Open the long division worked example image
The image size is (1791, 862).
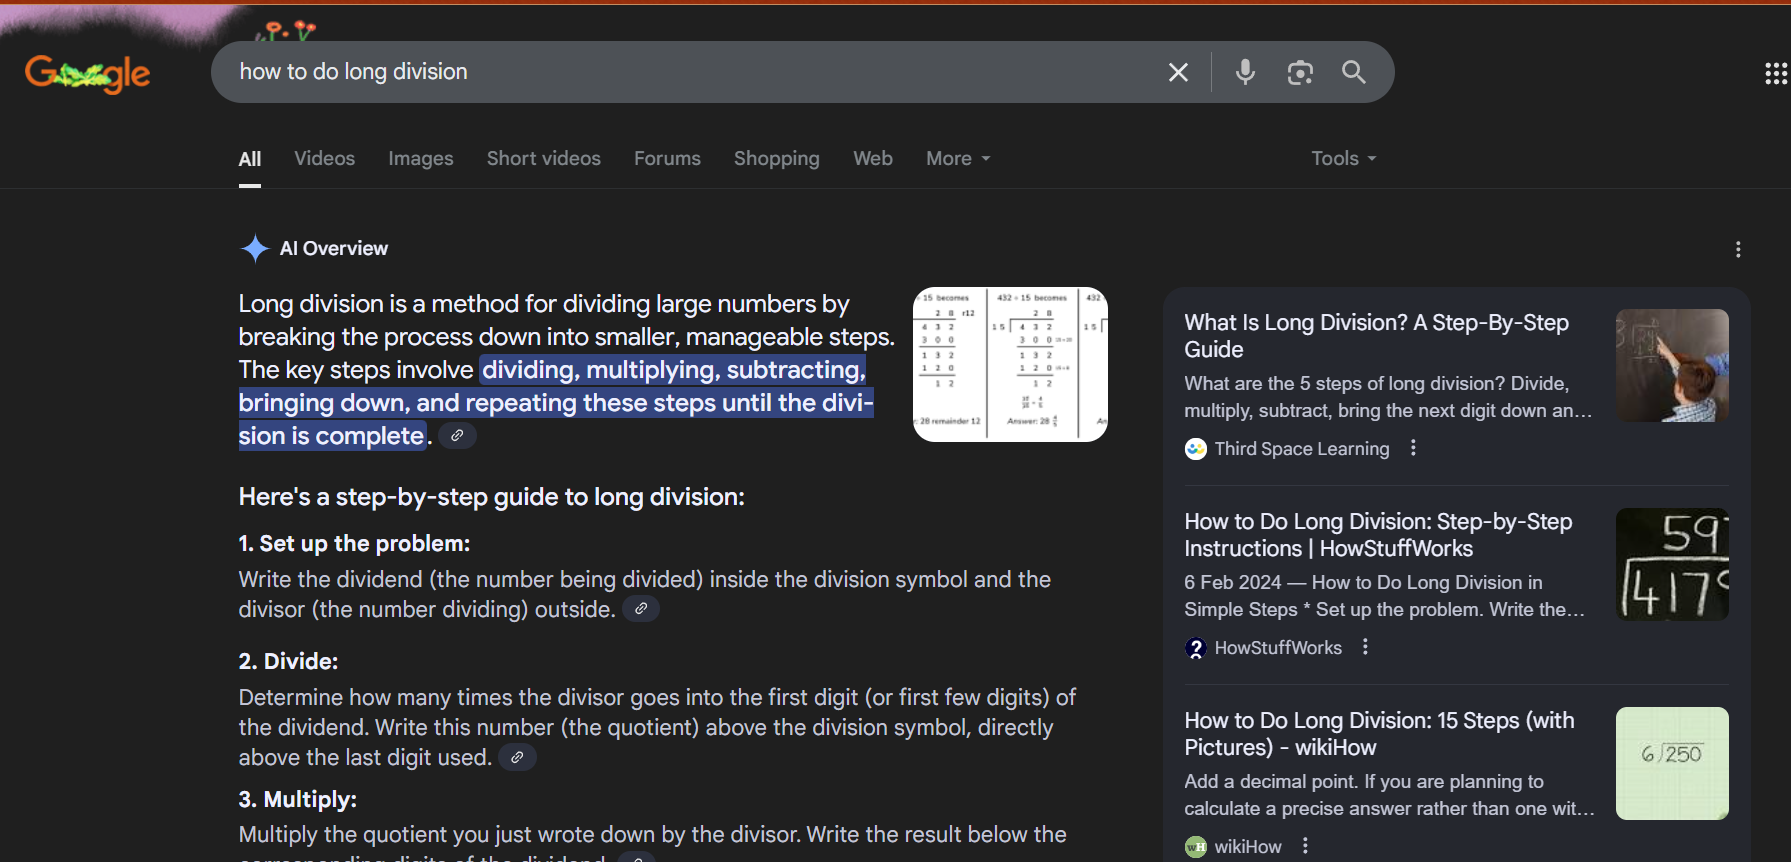pyautogui.click(x=1010, y=364)
